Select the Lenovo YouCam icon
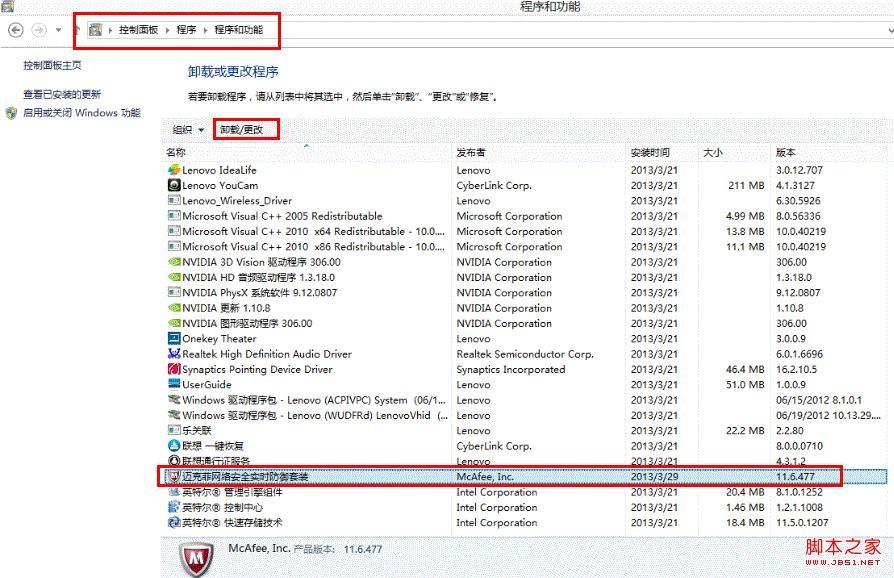The height and width of the screenshot is (578, 894). point(174,185)
